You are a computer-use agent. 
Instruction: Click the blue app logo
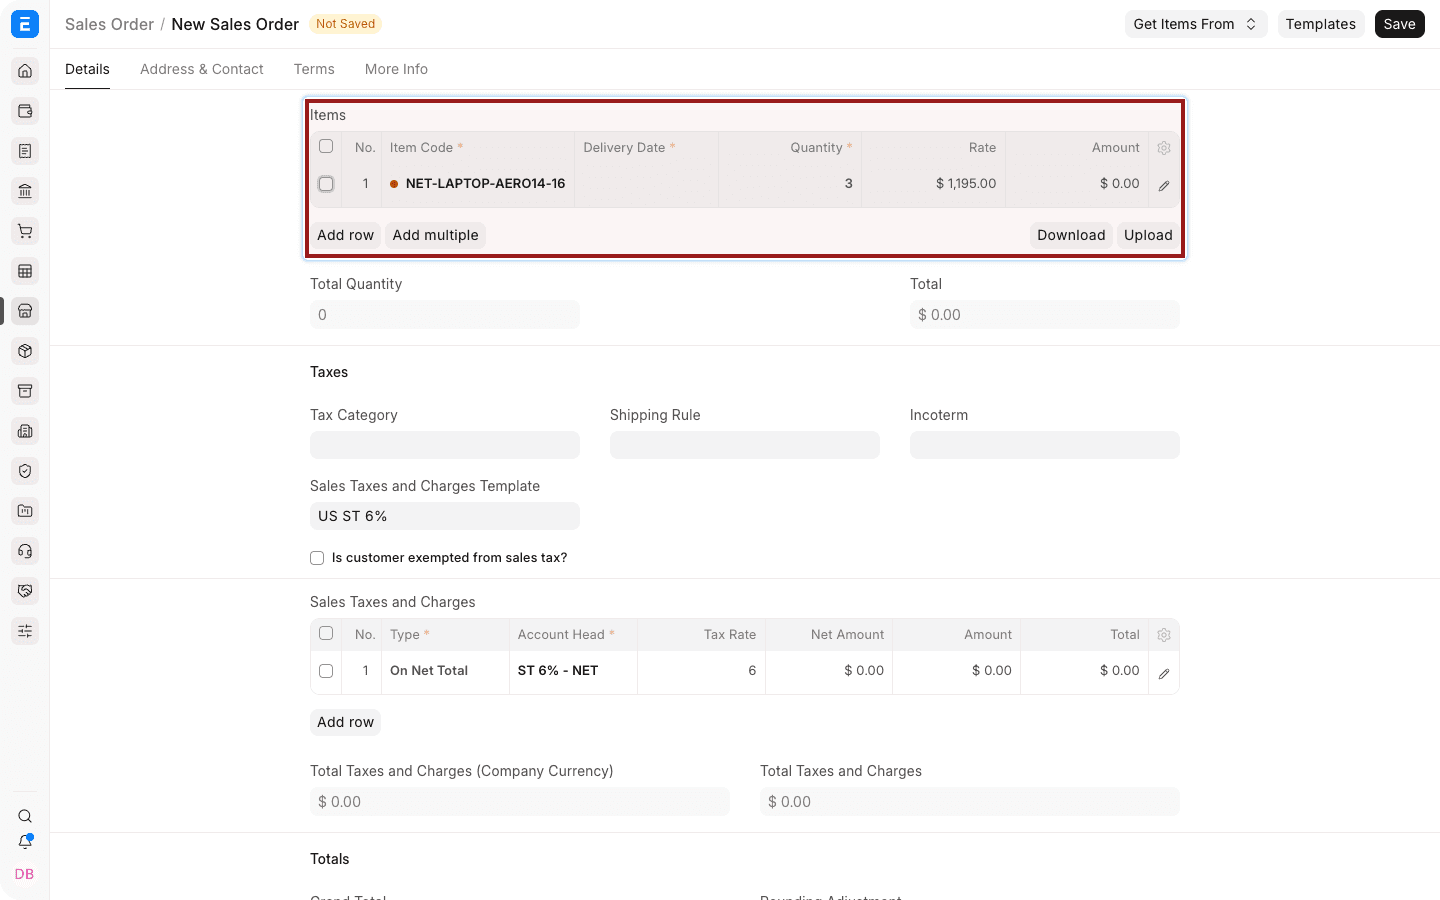[25, 24]
